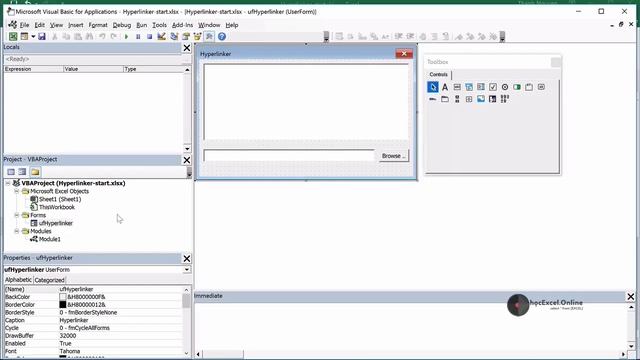Collapse the Microsoft Excel Objects folder
640x360 pixels.
17,191
